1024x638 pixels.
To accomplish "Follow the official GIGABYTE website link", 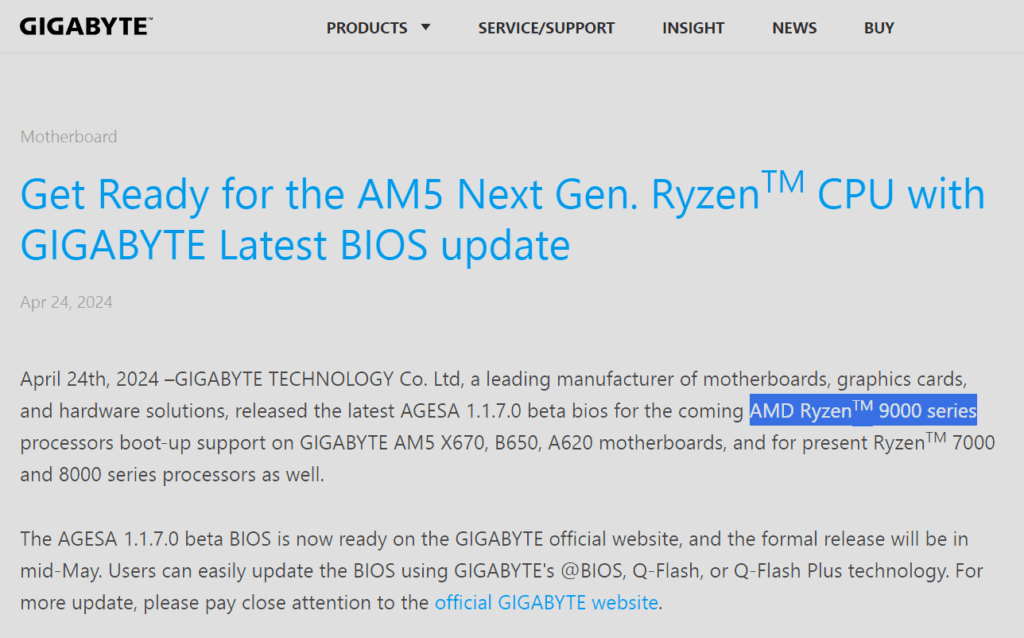I will pos(546,603).
